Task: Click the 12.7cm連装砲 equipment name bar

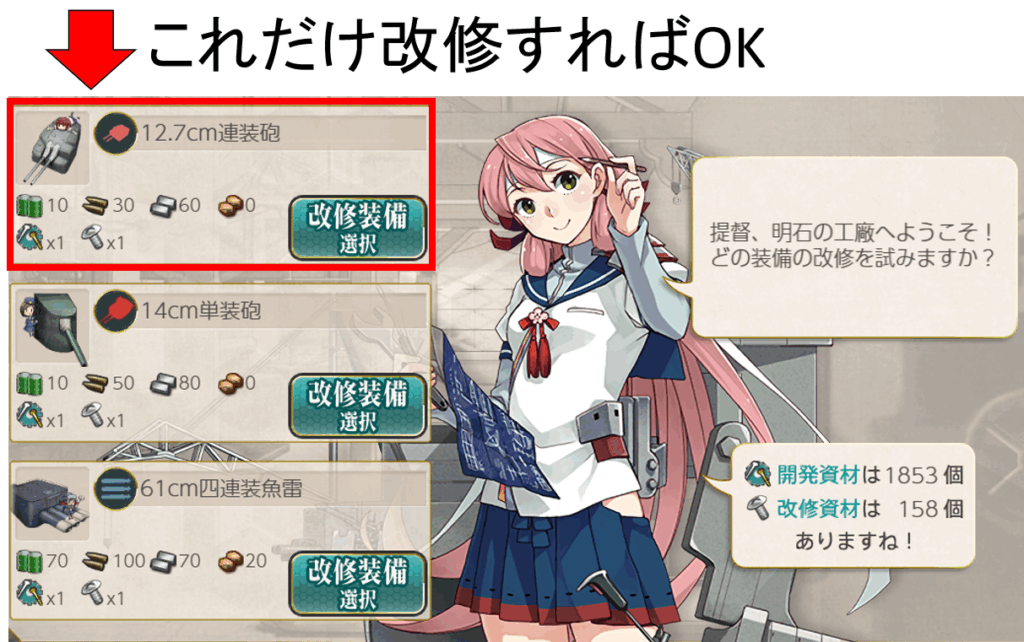Action: click(x=281, y=133)
